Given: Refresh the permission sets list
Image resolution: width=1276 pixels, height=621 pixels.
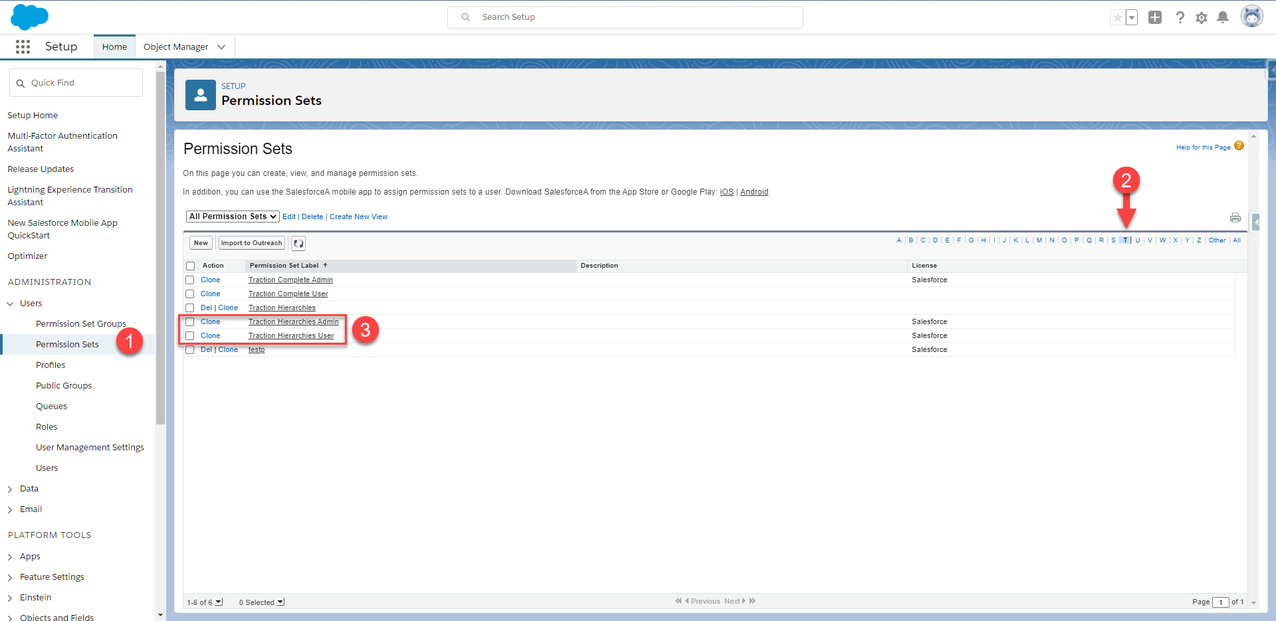Looking at the screenshot, I should coord(298,243).
